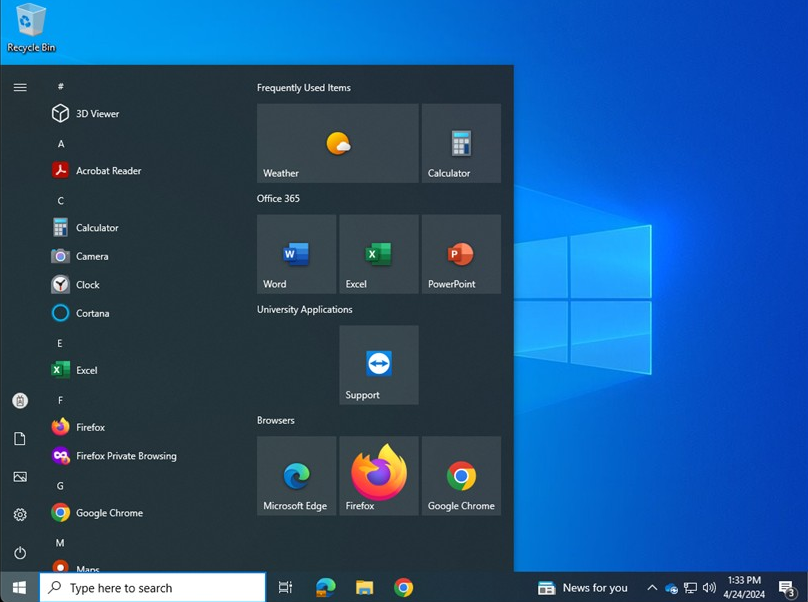Viewport: 808px width, 602px height.
Task: Open the PowerPoint tile
Action: click(x=461, y=254)
